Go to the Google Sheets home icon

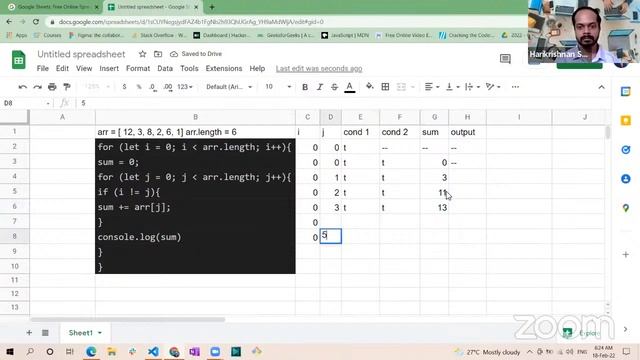pyautogui.click(x=18, y=60)
